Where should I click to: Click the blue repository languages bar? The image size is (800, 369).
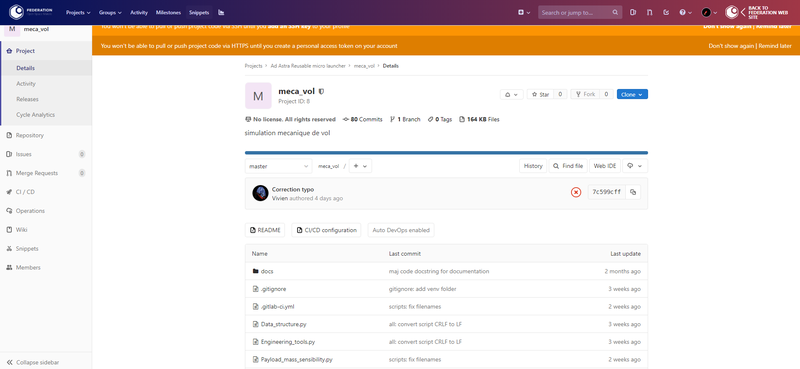coord(446,153)
